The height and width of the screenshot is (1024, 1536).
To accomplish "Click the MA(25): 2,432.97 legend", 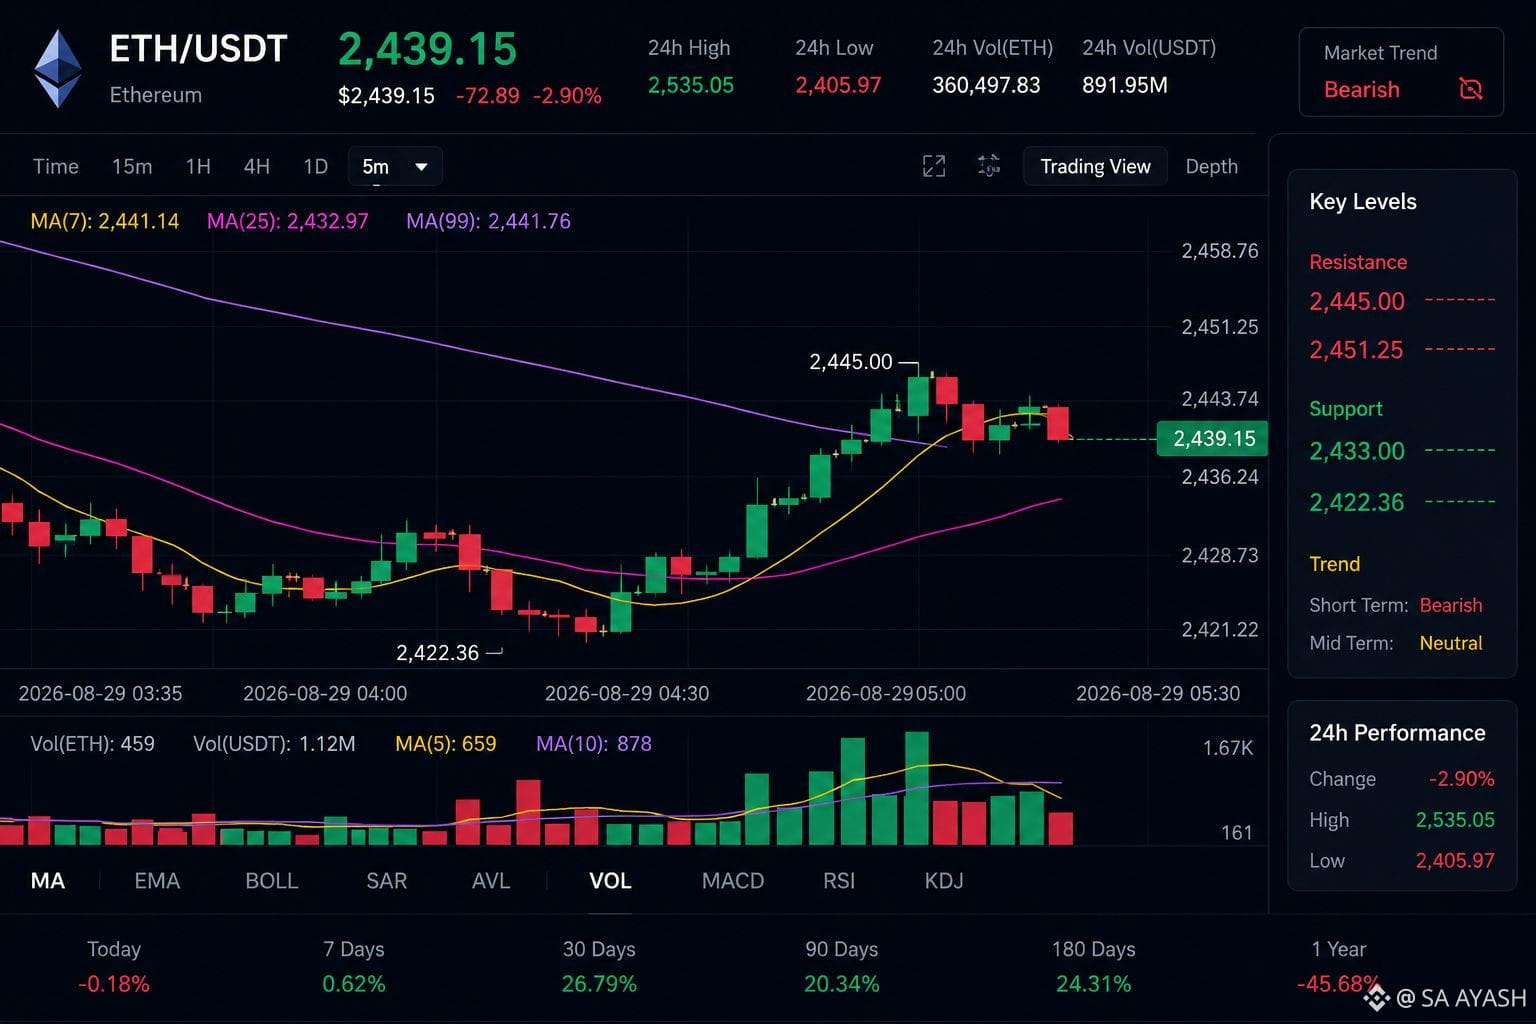I will click(x=287, y=221).
